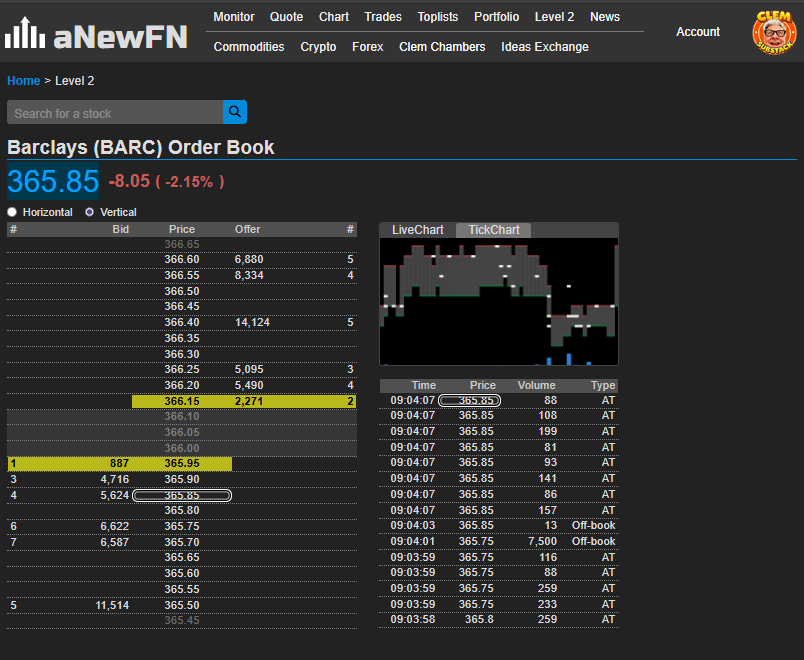The width and height of the screenshot is (804, 660).
Task: Click the highlighted 365.95 best bid price
Action: 182,463
